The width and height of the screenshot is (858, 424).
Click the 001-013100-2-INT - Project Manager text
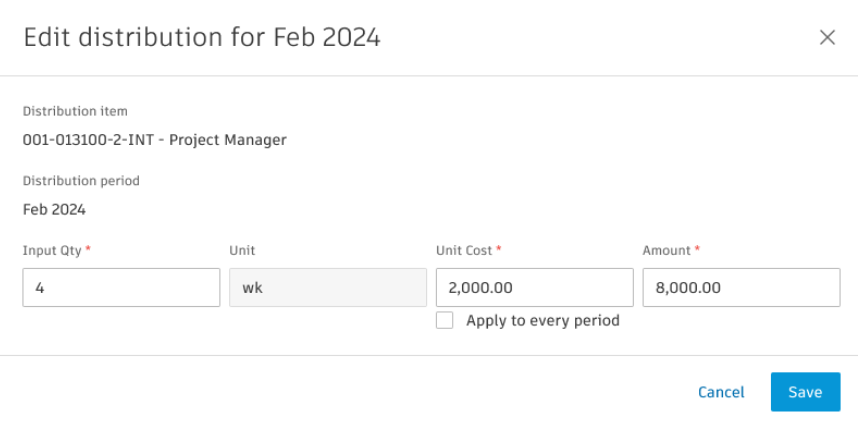(155, 140)
